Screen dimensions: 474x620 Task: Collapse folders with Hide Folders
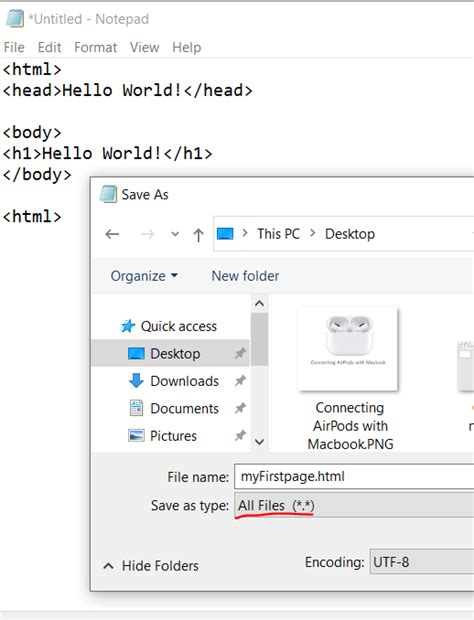coord(151,565)
